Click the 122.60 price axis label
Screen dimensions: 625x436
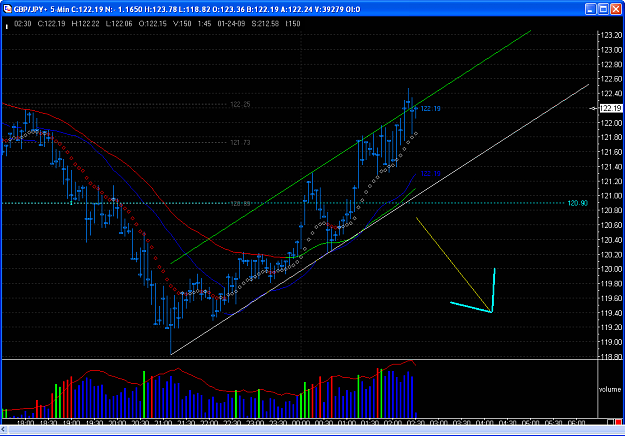coord(611,79)
